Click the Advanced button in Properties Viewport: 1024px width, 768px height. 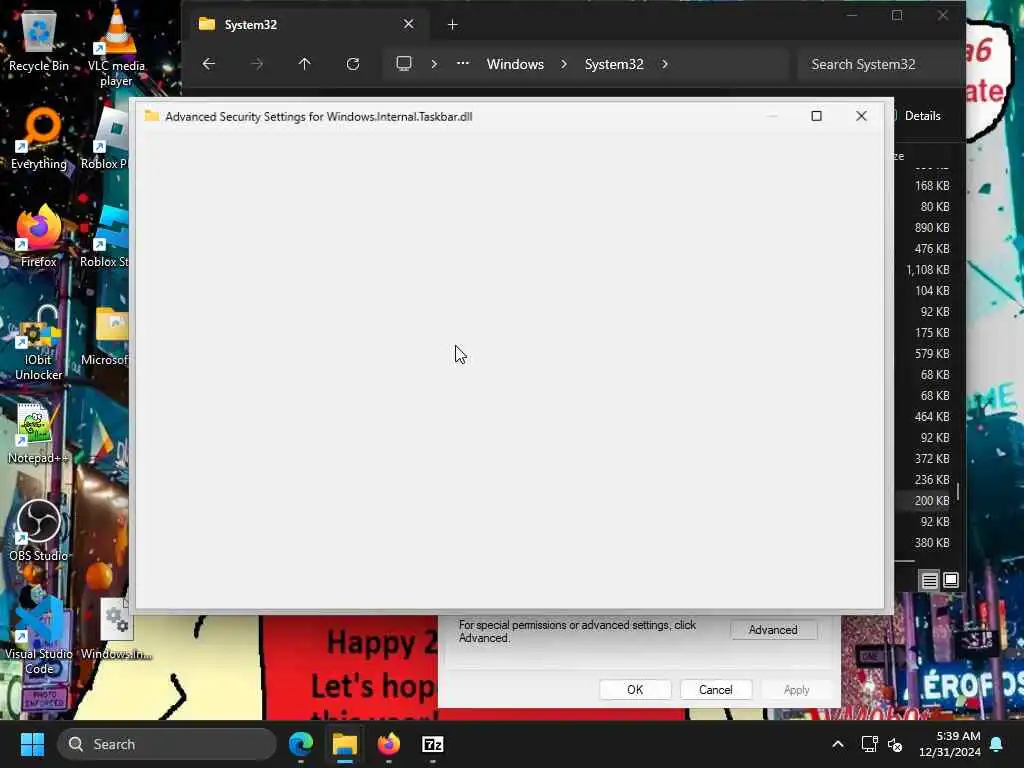point(773,630)
